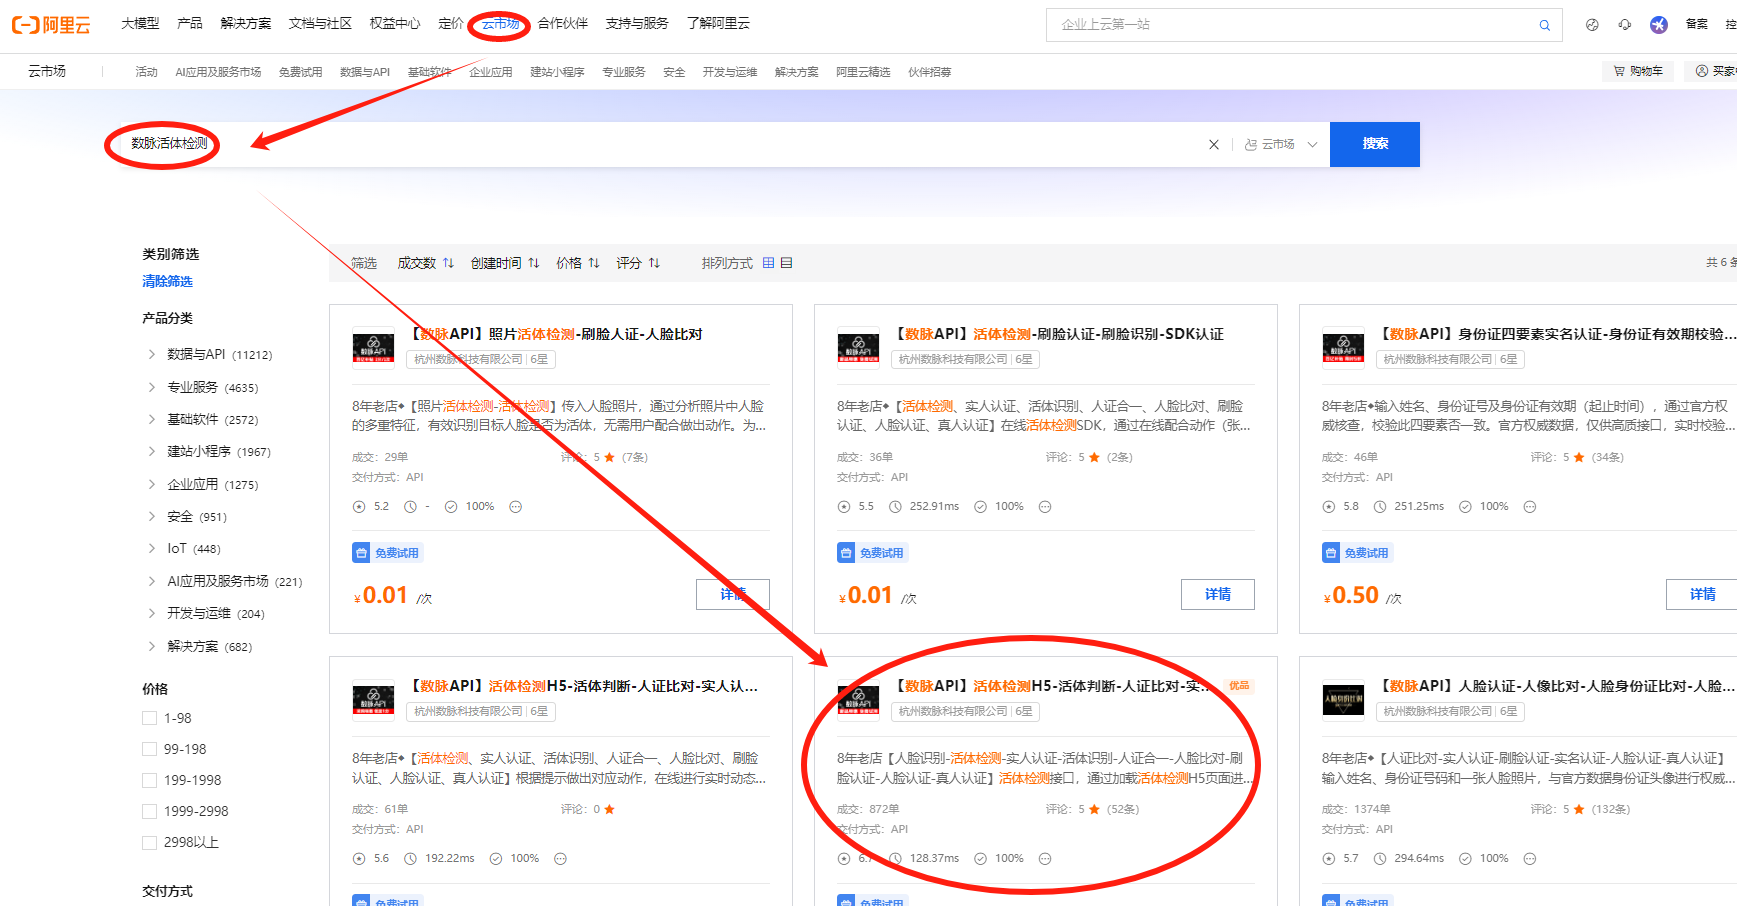The height and width of the screenshot is (906, 1737).
Task: Check the 99-198 price filter
Action: 150,749
